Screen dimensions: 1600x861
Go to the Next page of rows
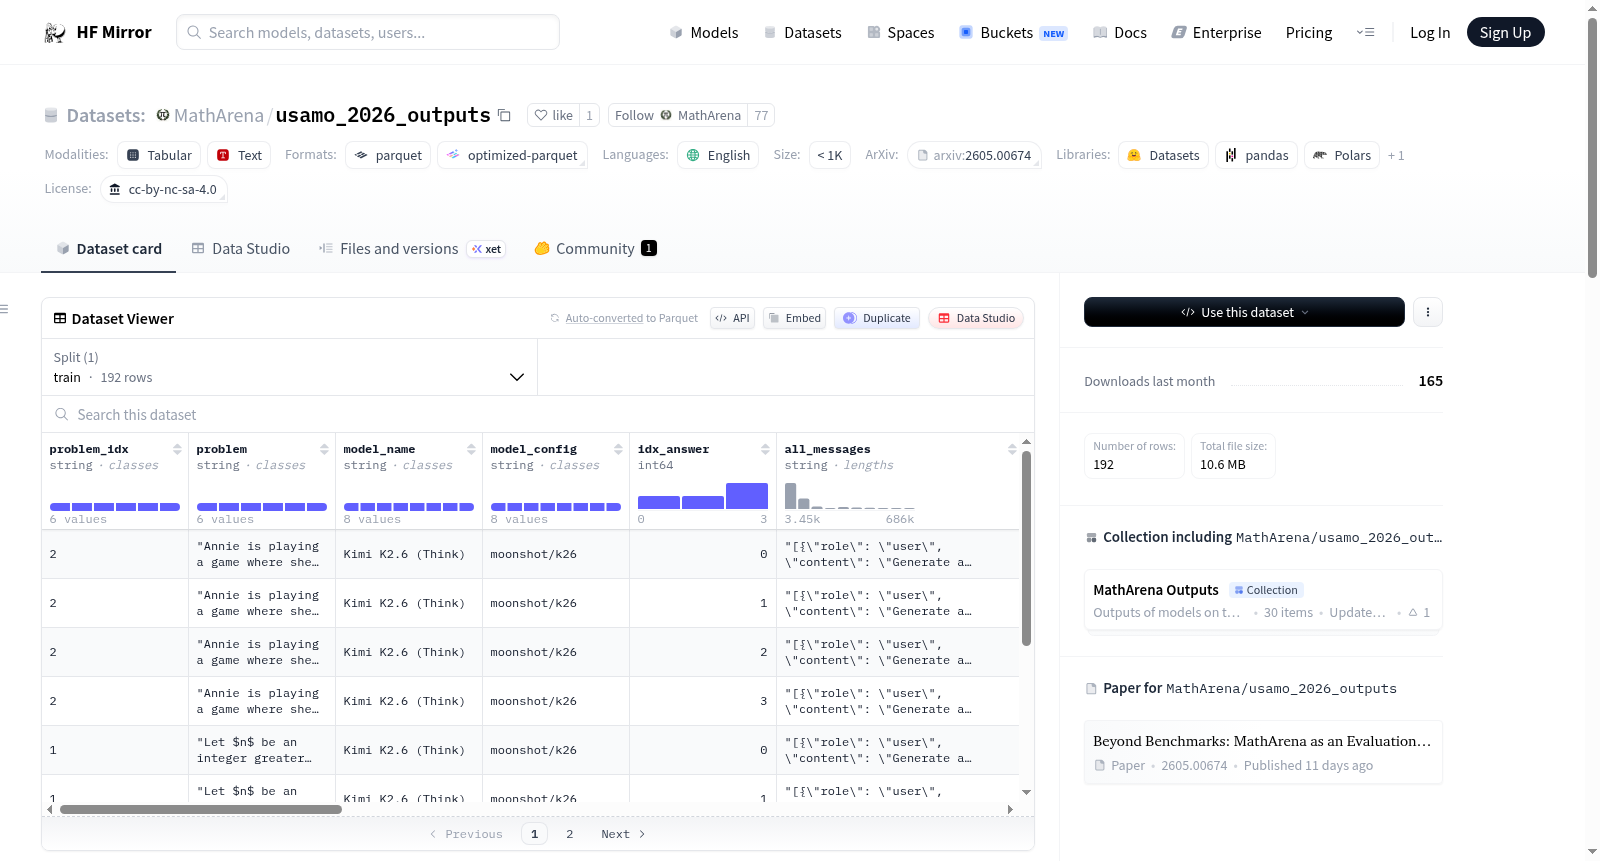[x=623, y=834]
